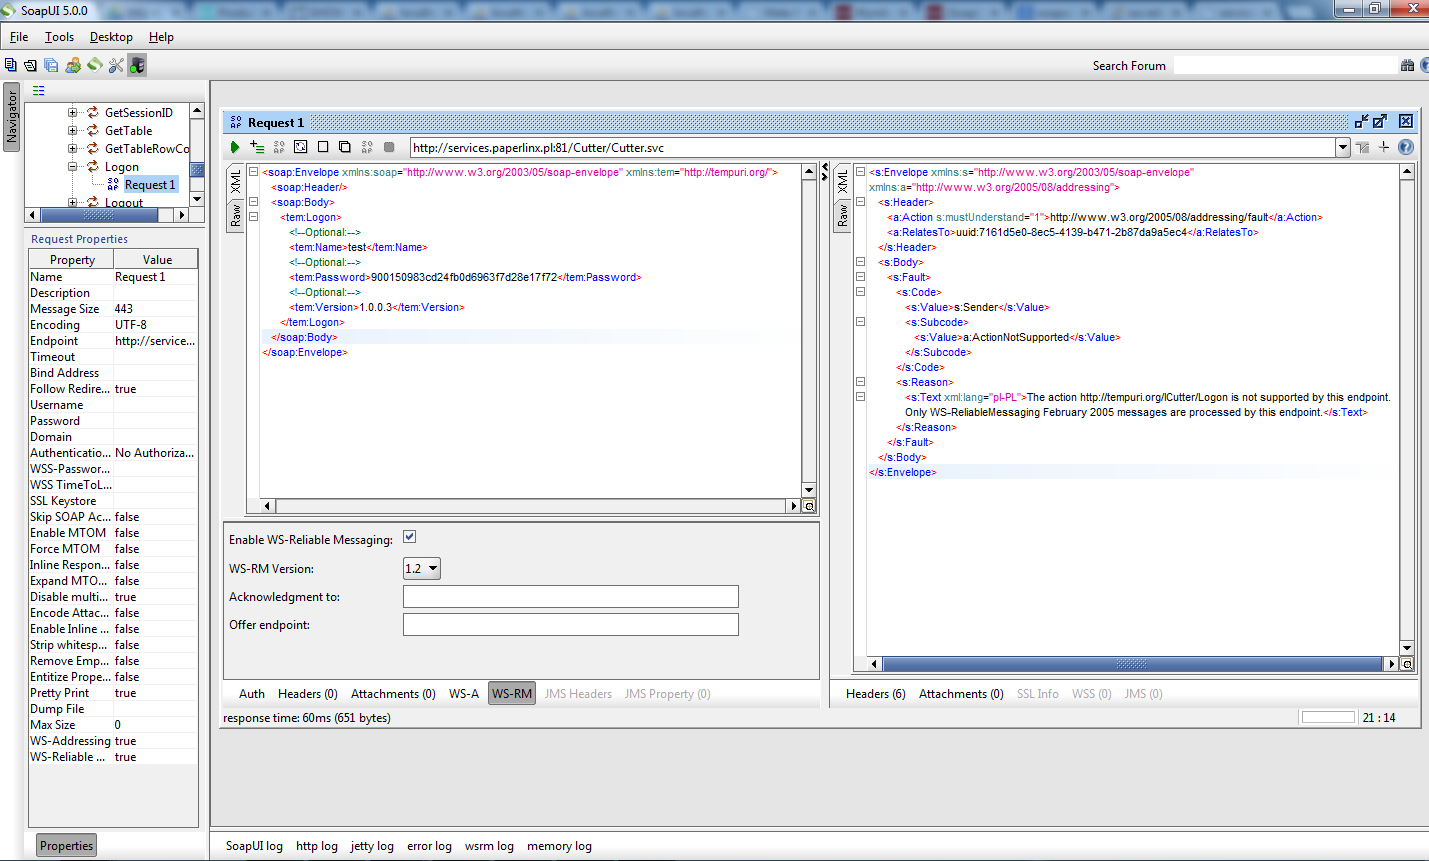Collapse the soap:Body node in request XML
The image size is (1429, 861).
[254, 202]
